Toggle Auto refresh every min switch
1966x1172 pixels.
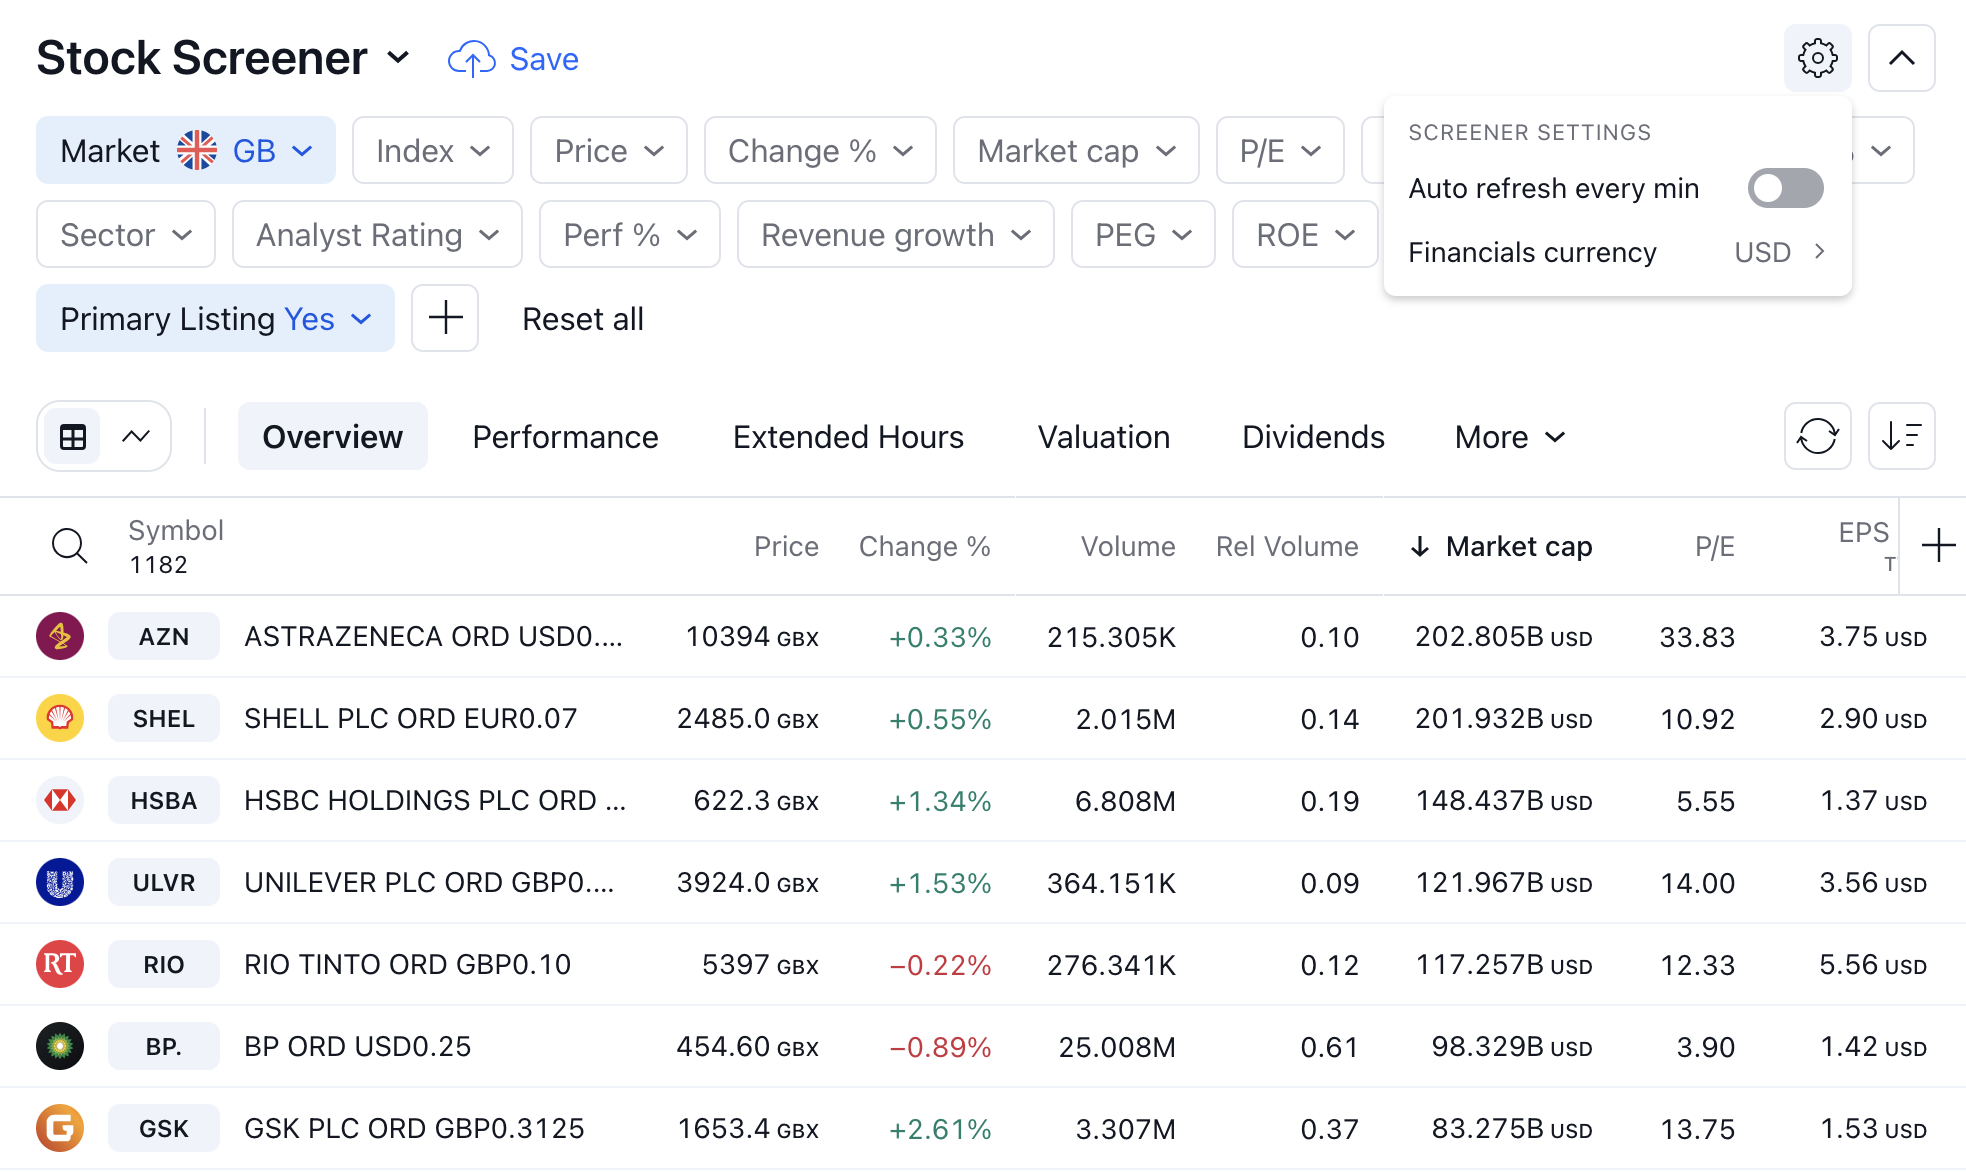(x=1785, y=188)
